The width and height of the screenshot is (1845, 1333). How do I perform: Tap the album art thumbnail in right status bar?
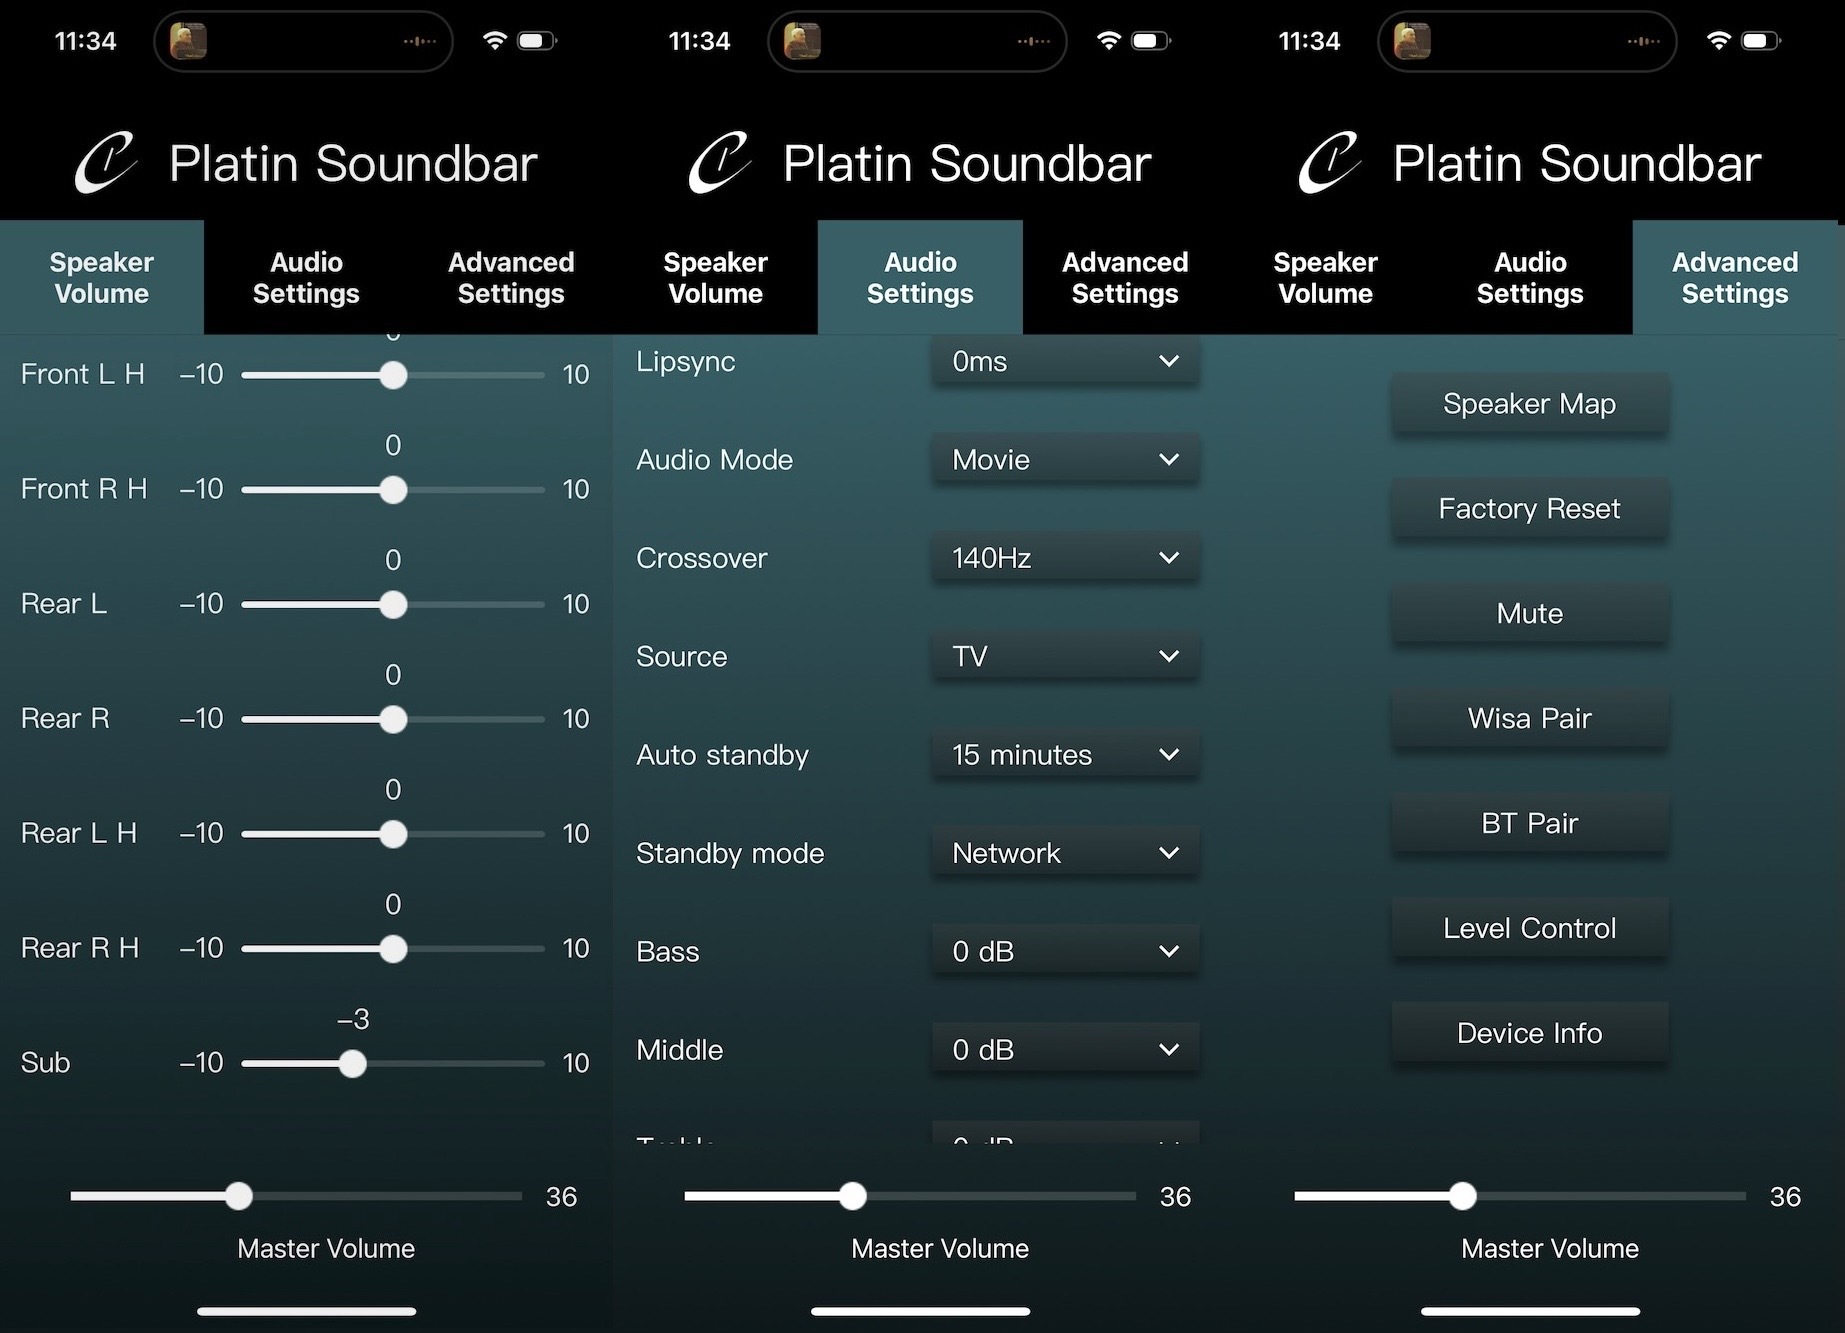pyautogui.click(x=1412, y=41)
